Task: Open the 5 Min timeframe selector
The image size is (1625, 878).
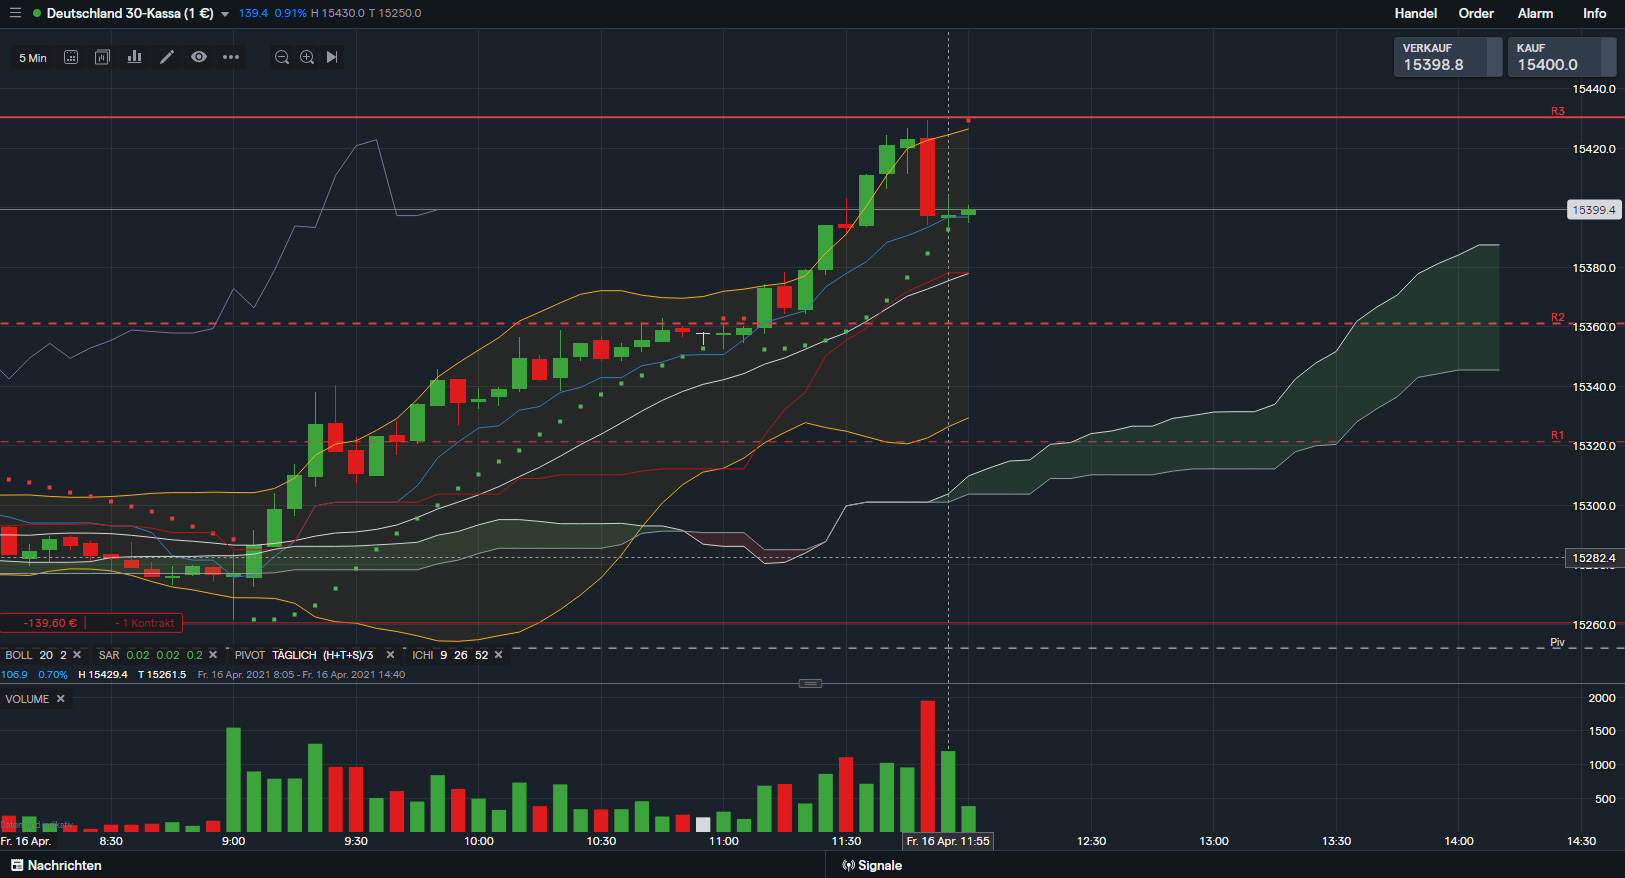Action: coord(33,58)
